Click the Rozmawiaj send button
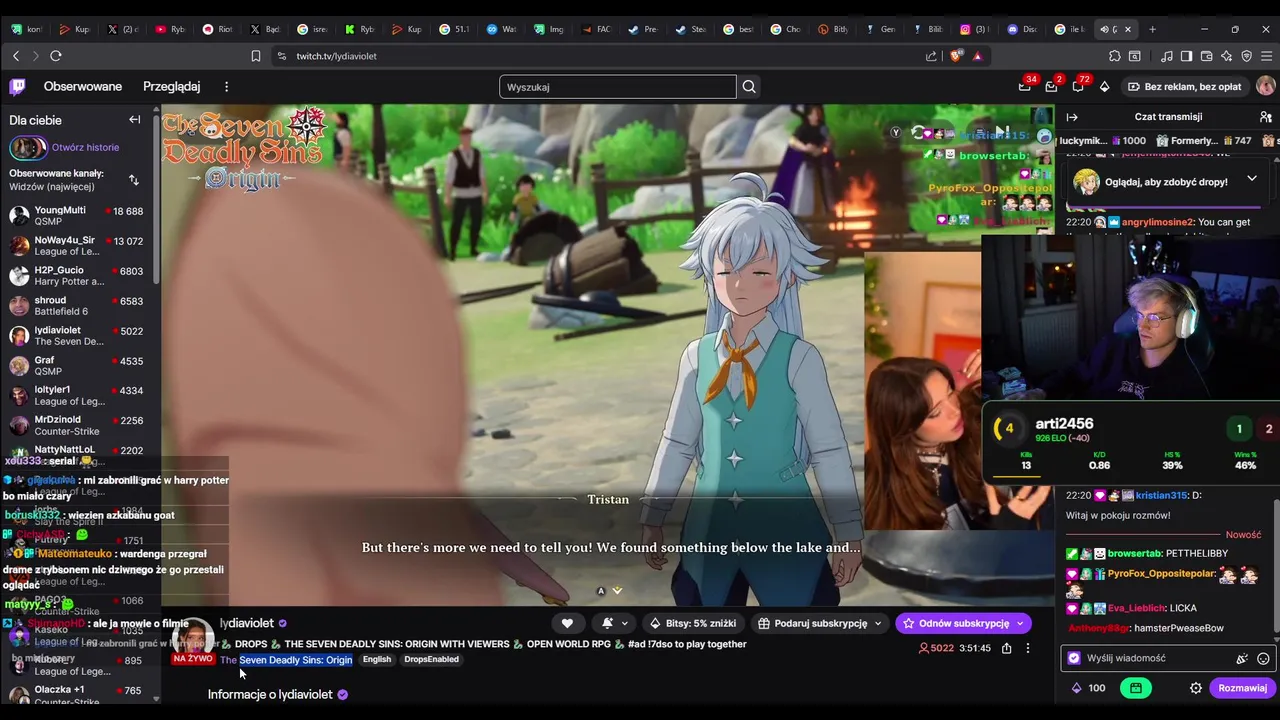 click(x=1242, y=688)
